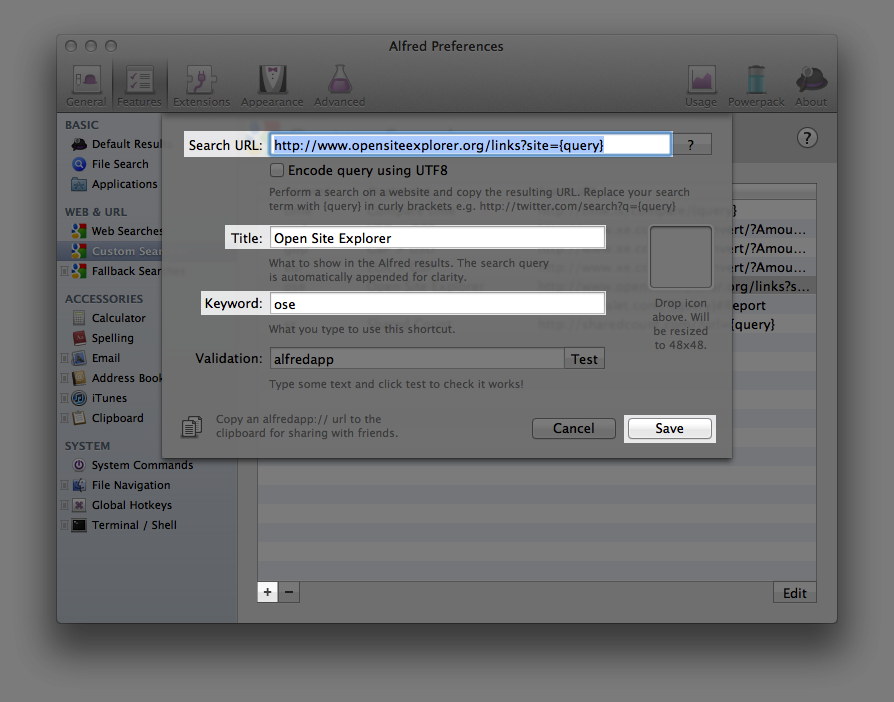The image size is (894, 702).
Task: Click the question mark beside Search URL
Action: (x=691, y=145)
